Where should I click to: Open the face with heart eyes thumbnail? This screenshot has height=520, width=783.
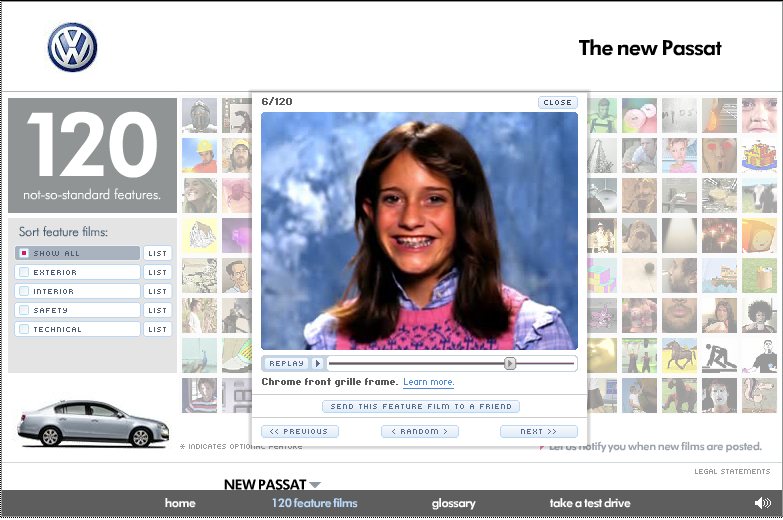click(x=719, y=155)
